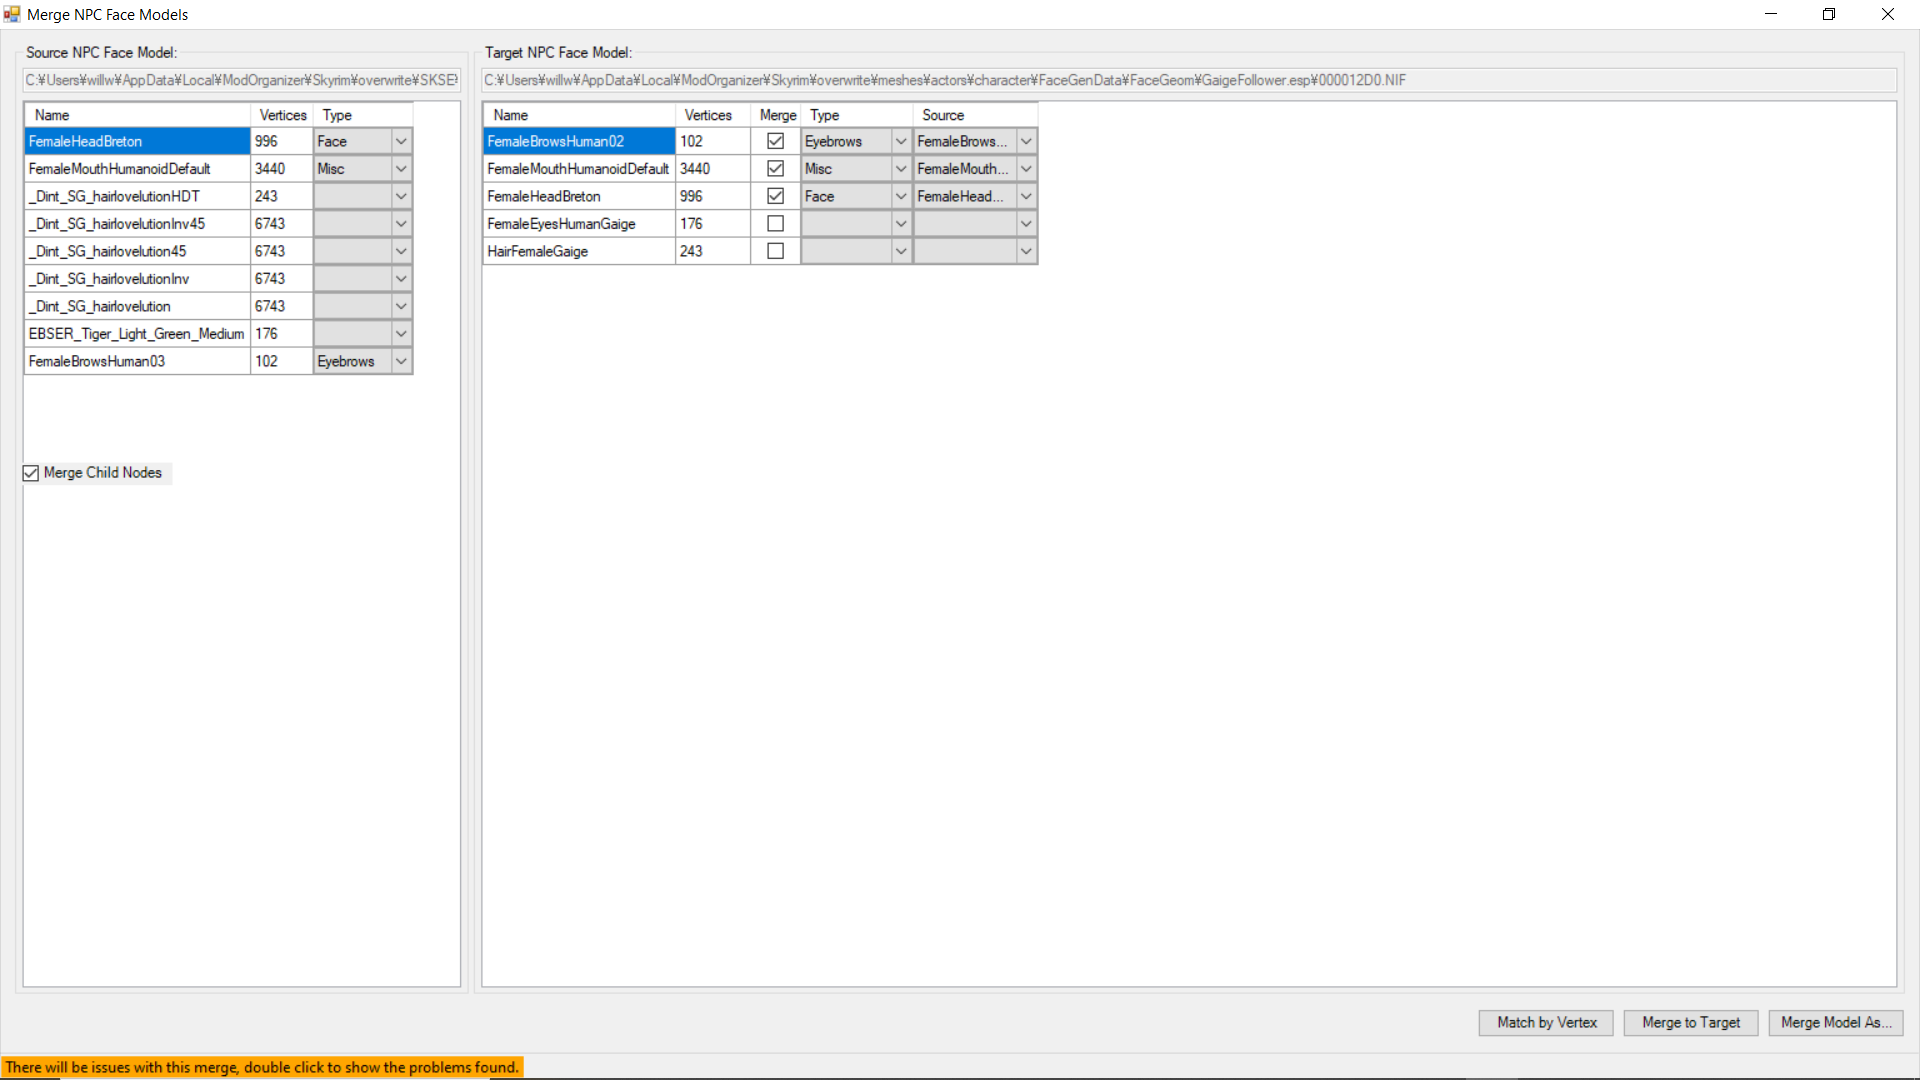Open Source dropdown for HairFemaleGaige

(1026, 251)
